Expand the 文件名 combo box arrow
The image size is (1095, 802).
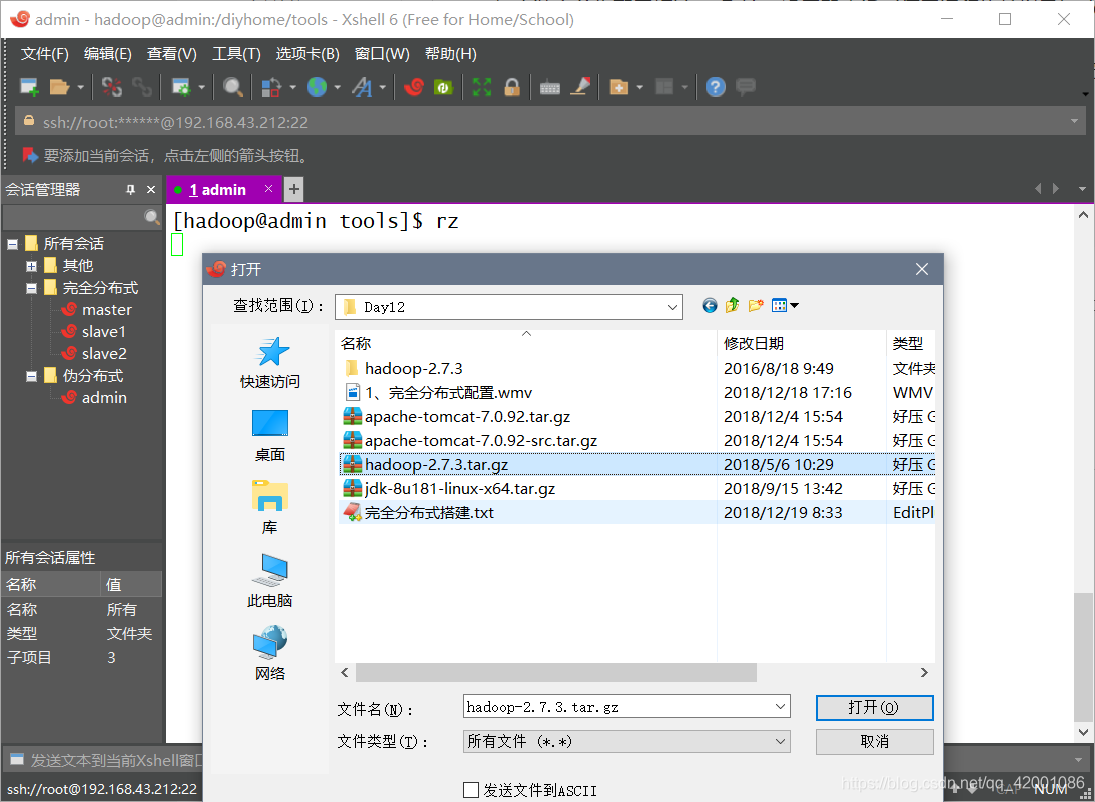pyautogui.click(x=781, y=706)
